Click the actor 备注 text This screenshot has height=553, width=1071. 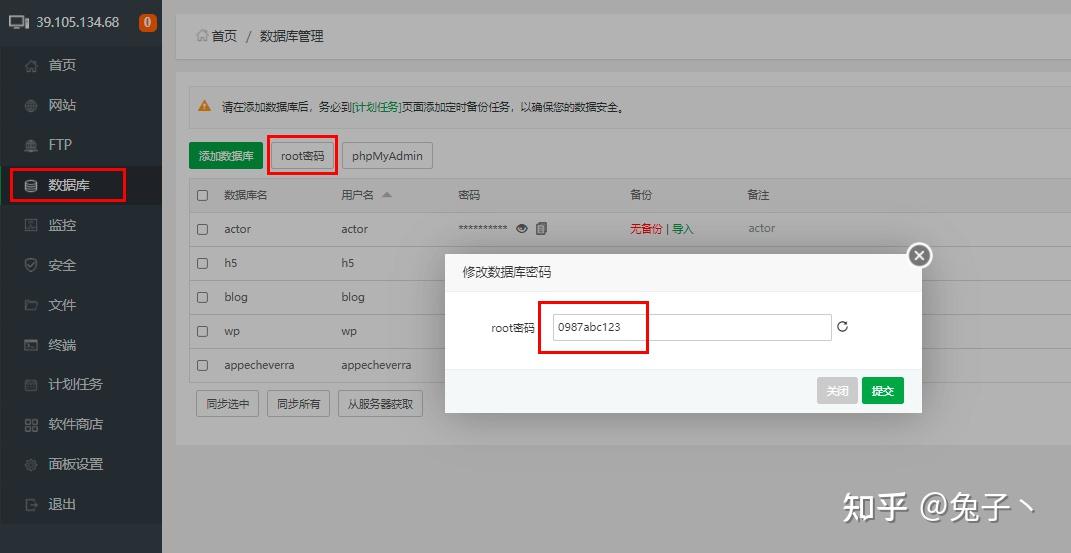click(x=762, y=228)
